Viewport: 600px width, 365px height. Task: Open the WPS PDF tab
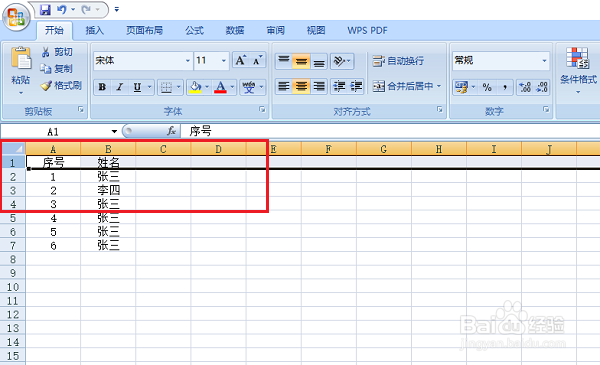367,30
